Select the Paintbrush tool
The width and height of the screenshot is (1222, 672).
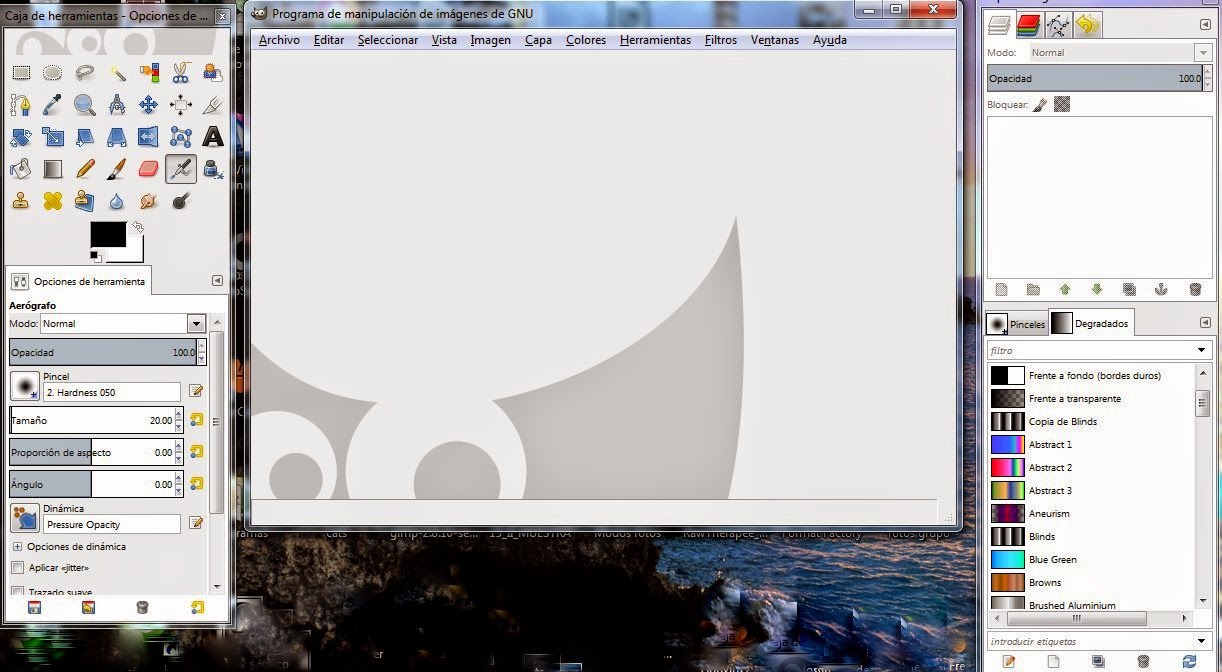point(117,169)
